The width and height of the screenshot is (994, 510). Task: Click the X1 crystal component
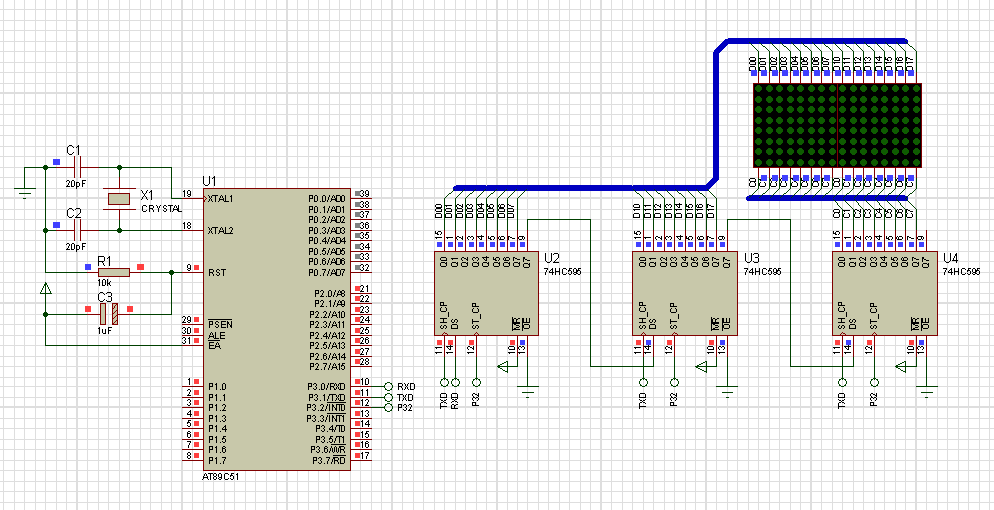pos(119,198)
